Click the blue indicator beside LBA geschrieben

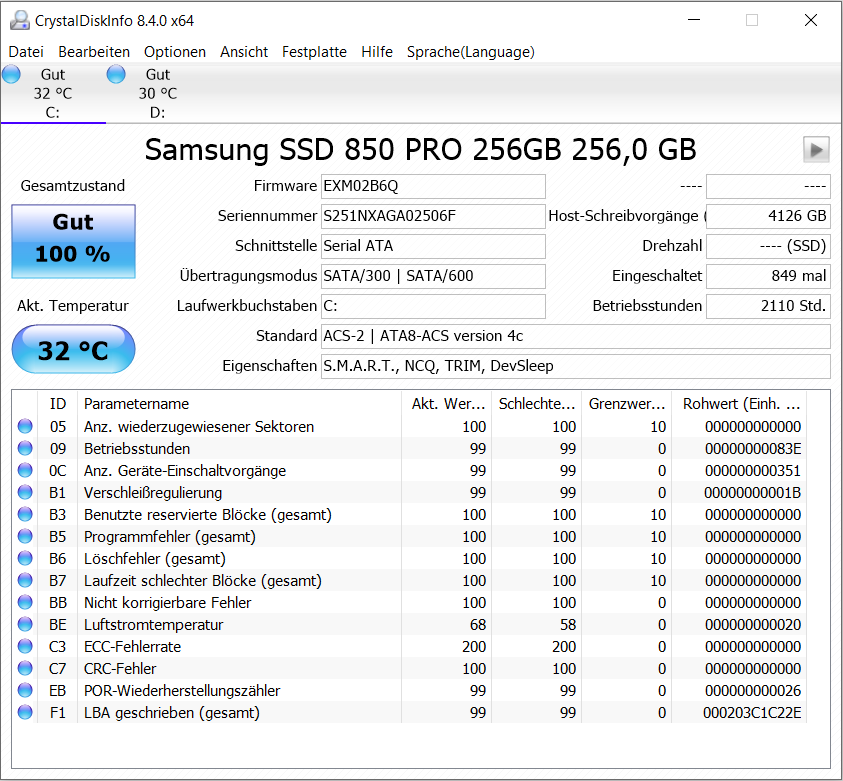pos(24,712)
